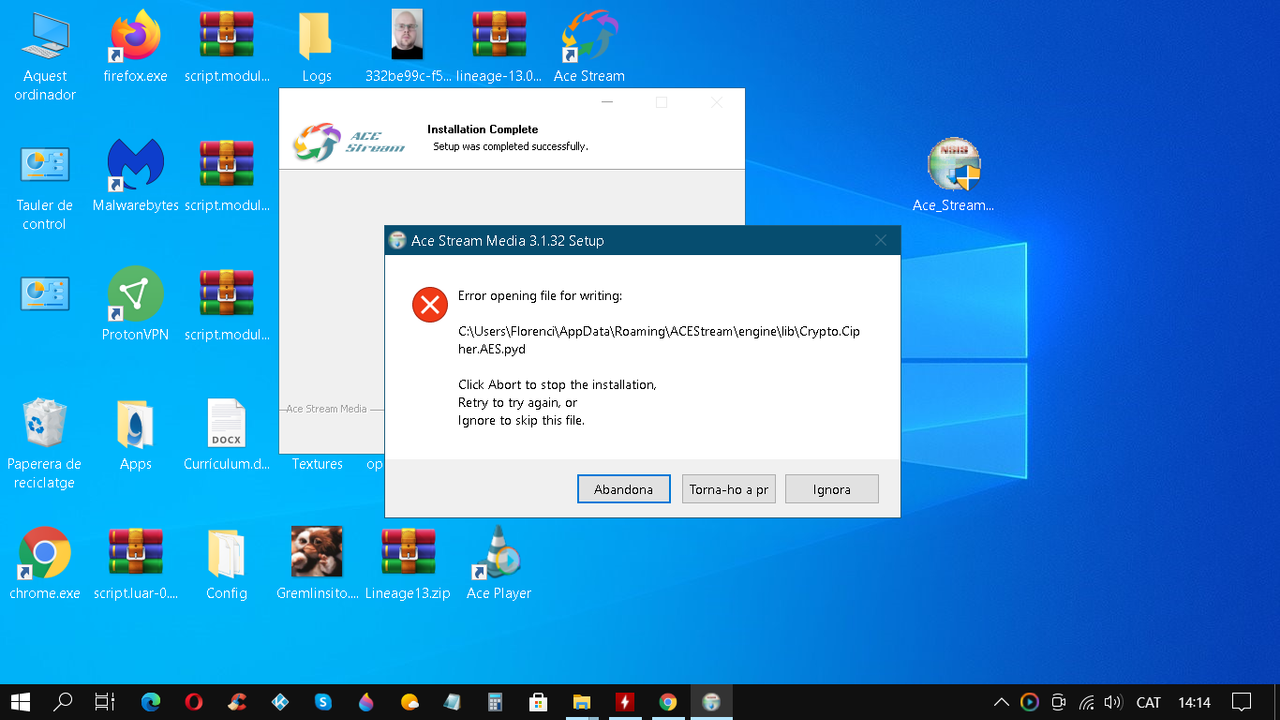
Task: Open Task View from the taskbar
Action: [x=105, y=702]
